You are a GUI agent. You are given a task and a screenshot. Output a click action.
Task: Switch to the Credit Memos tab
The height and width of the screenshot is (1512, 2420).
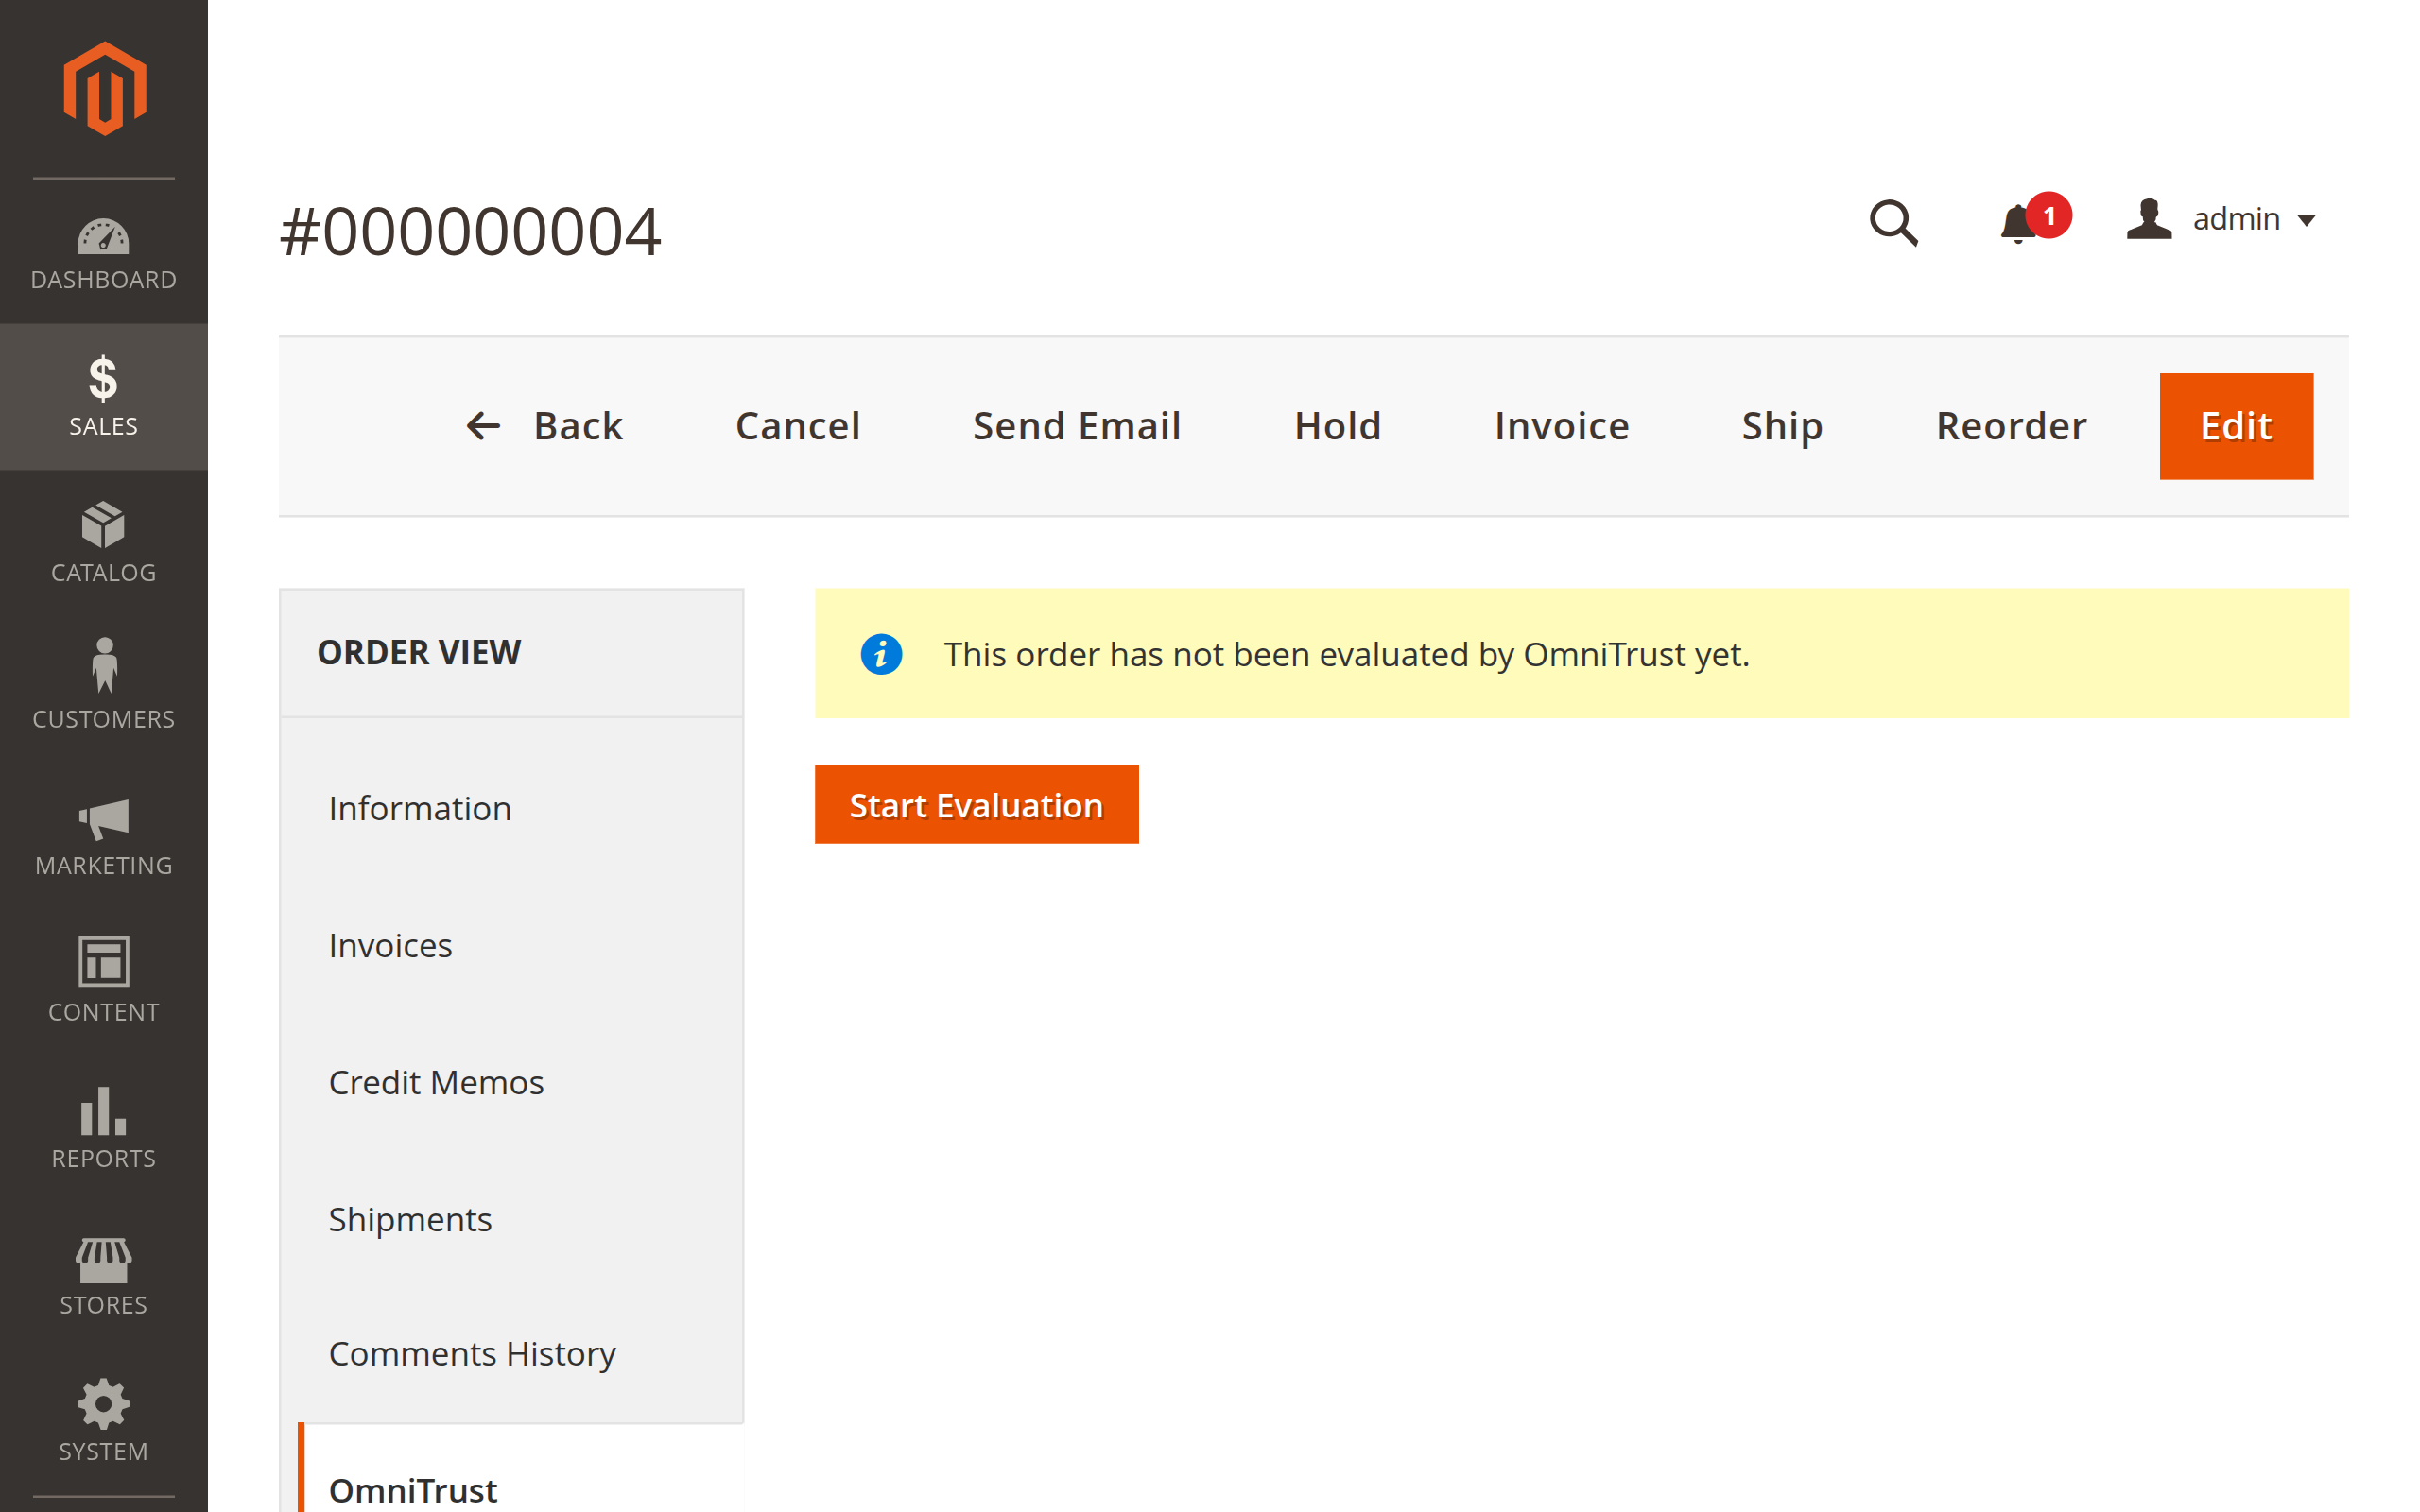pos(512,1082)
